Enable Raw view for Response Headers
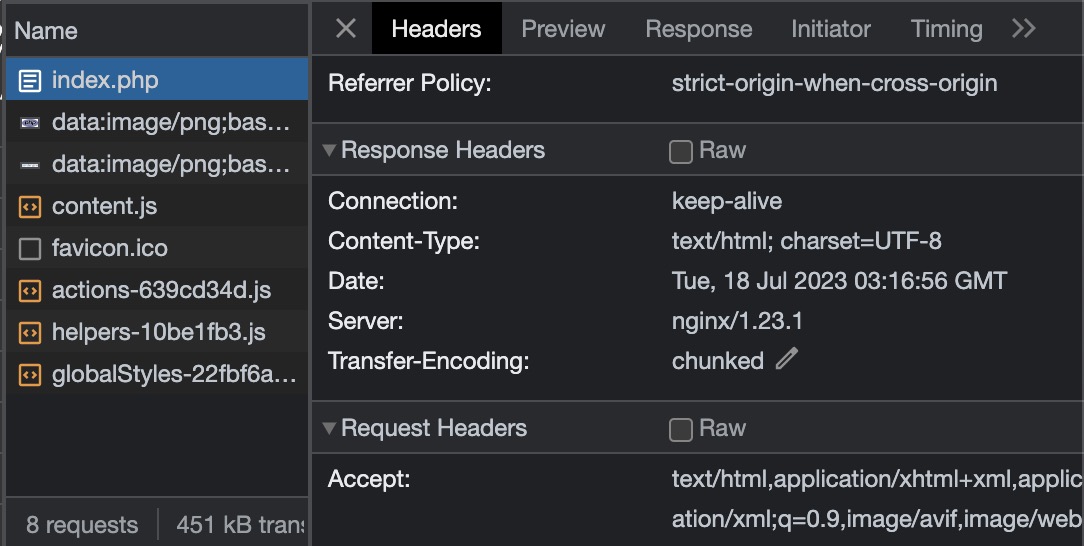This screenshot has height=546, width=1084. point(681,151)
